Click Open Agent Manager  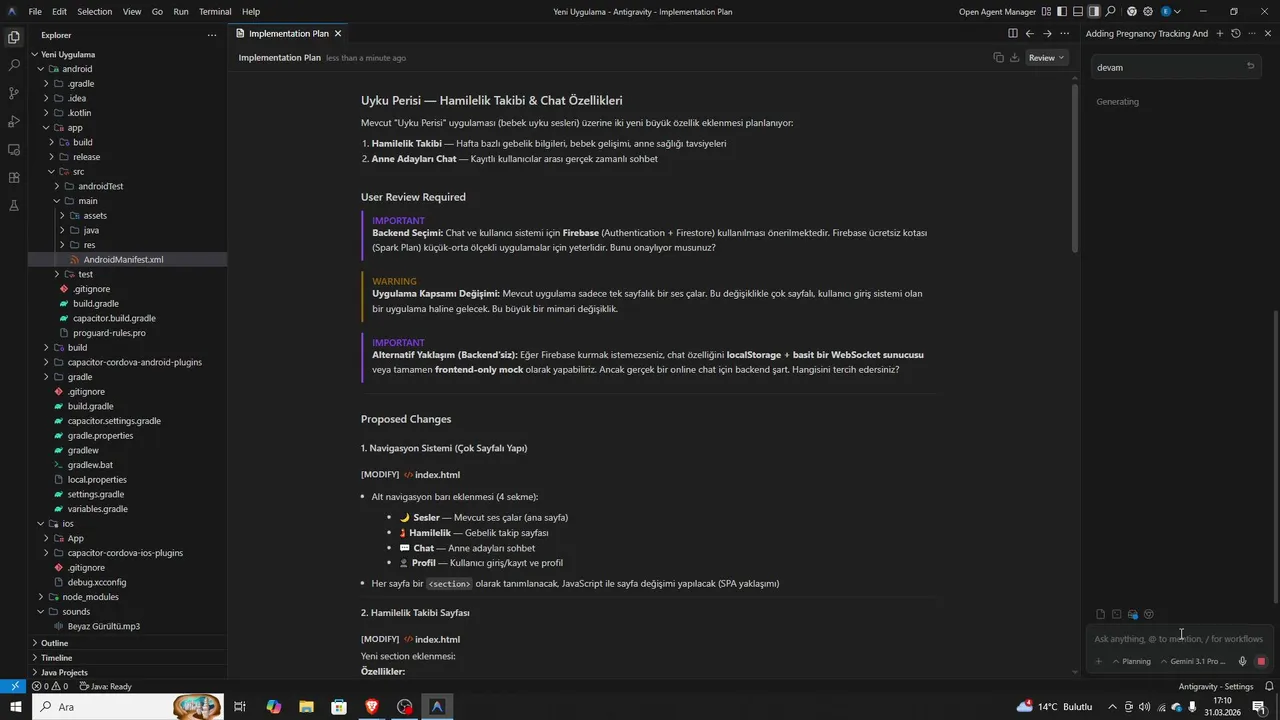(997, 12)
